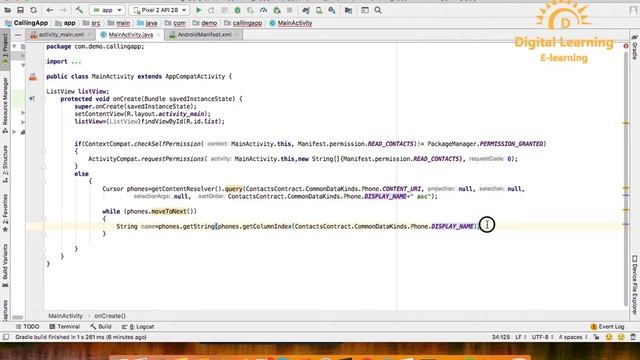Toggle the Gradle side panel
Screen dimensions: 640x360
pos(635,47)
